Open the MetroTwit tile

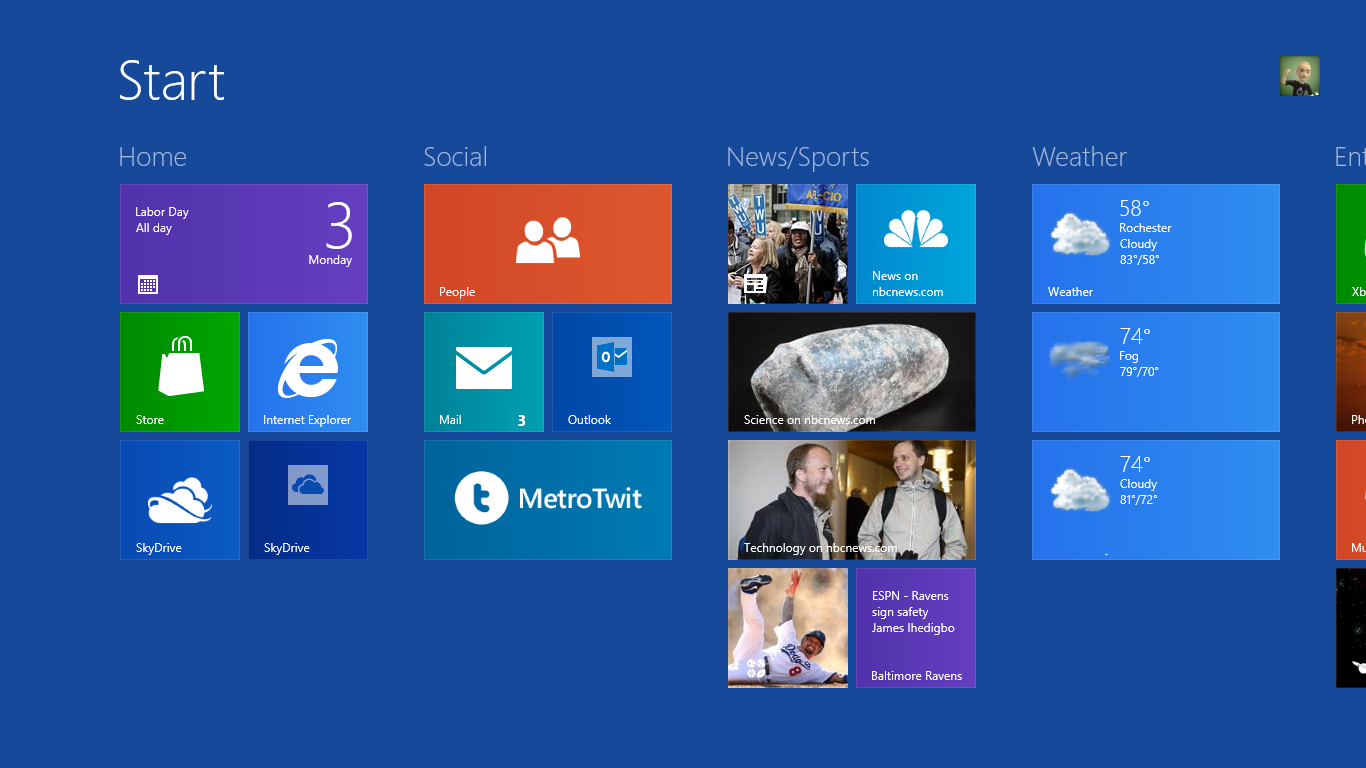(x=548, y=500)
